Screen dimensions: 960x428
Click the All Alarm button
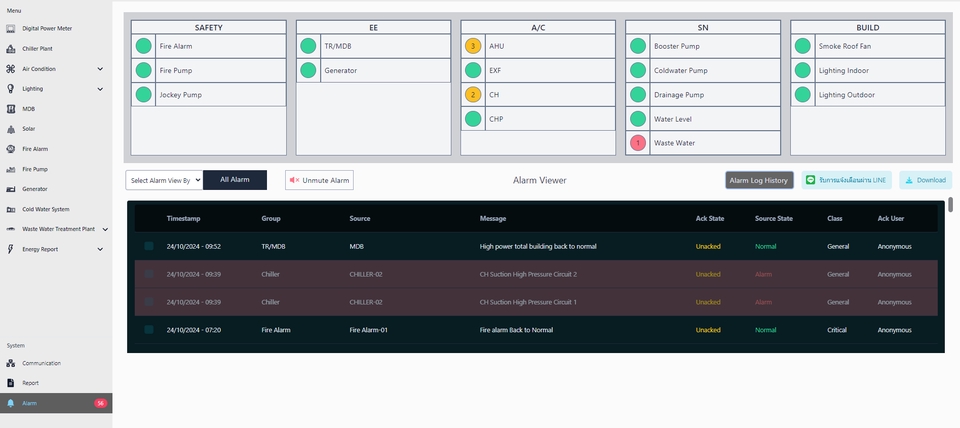tap(235, 180)
